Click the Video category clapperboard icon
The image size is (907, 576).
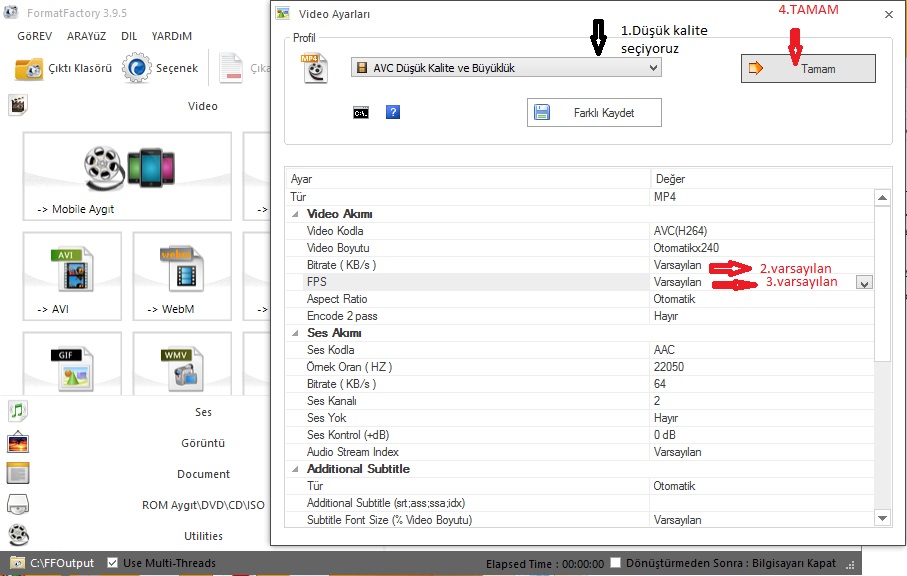click(18, 105)
